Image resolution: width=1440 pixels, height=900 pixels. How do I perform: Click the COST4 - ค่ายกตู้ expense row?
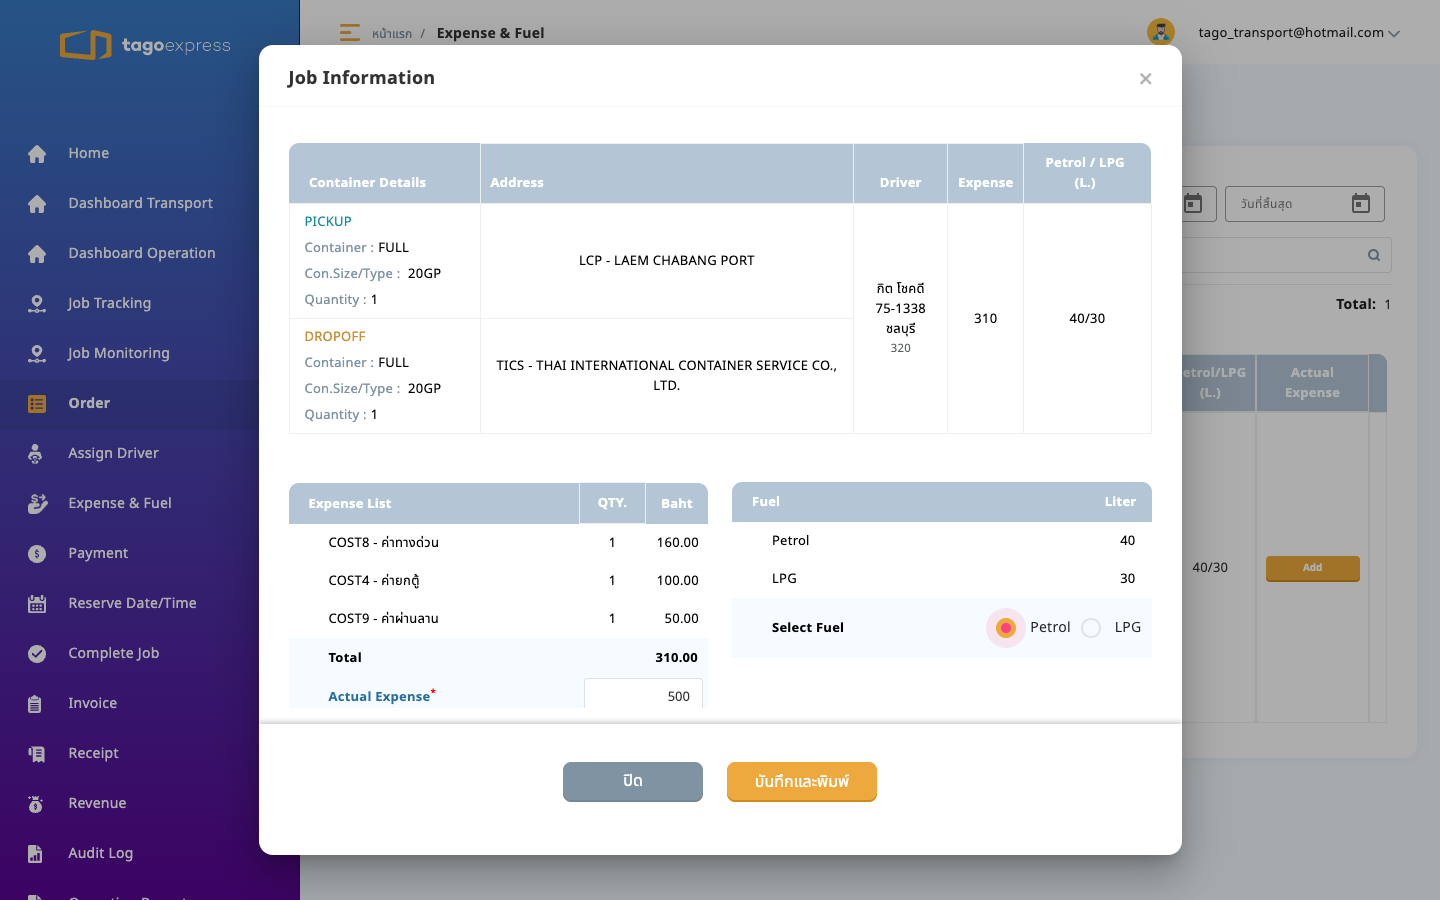[x=498, y=580]
